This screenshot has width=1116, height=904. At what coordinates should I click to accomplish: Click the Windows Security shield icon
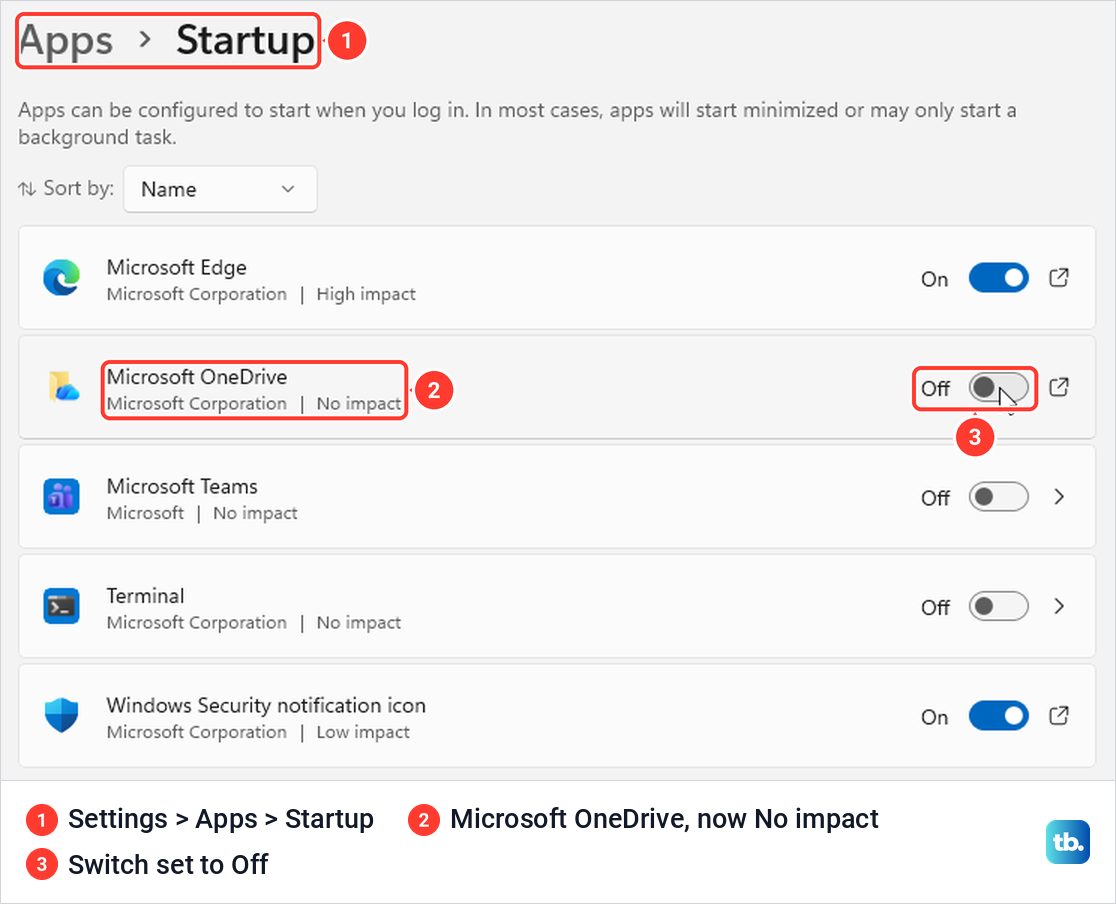click(61, 715)
